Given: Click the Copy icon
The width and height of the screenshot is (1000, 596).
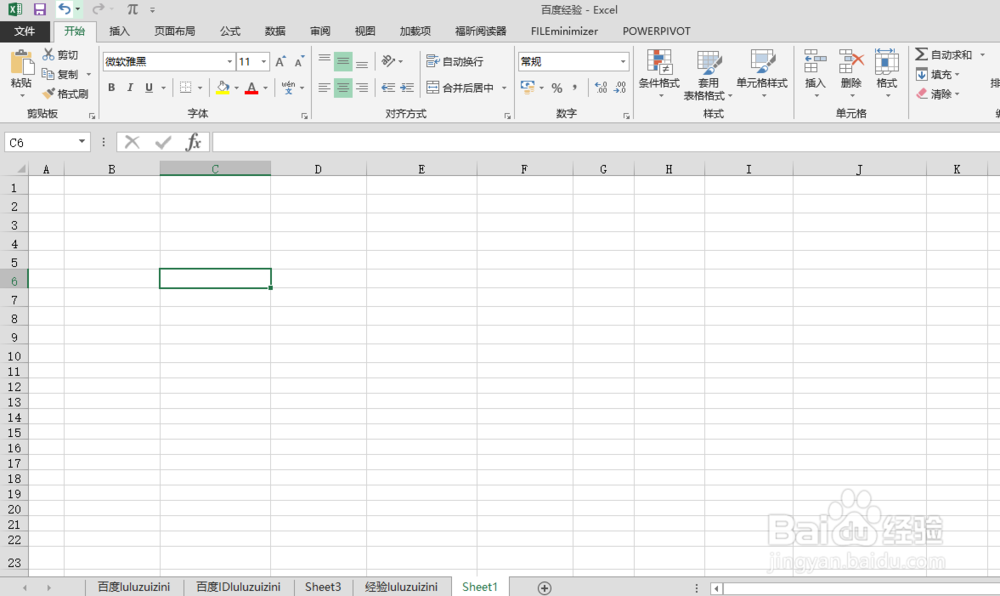Looking at the screenshot, I should click(48, 74).
